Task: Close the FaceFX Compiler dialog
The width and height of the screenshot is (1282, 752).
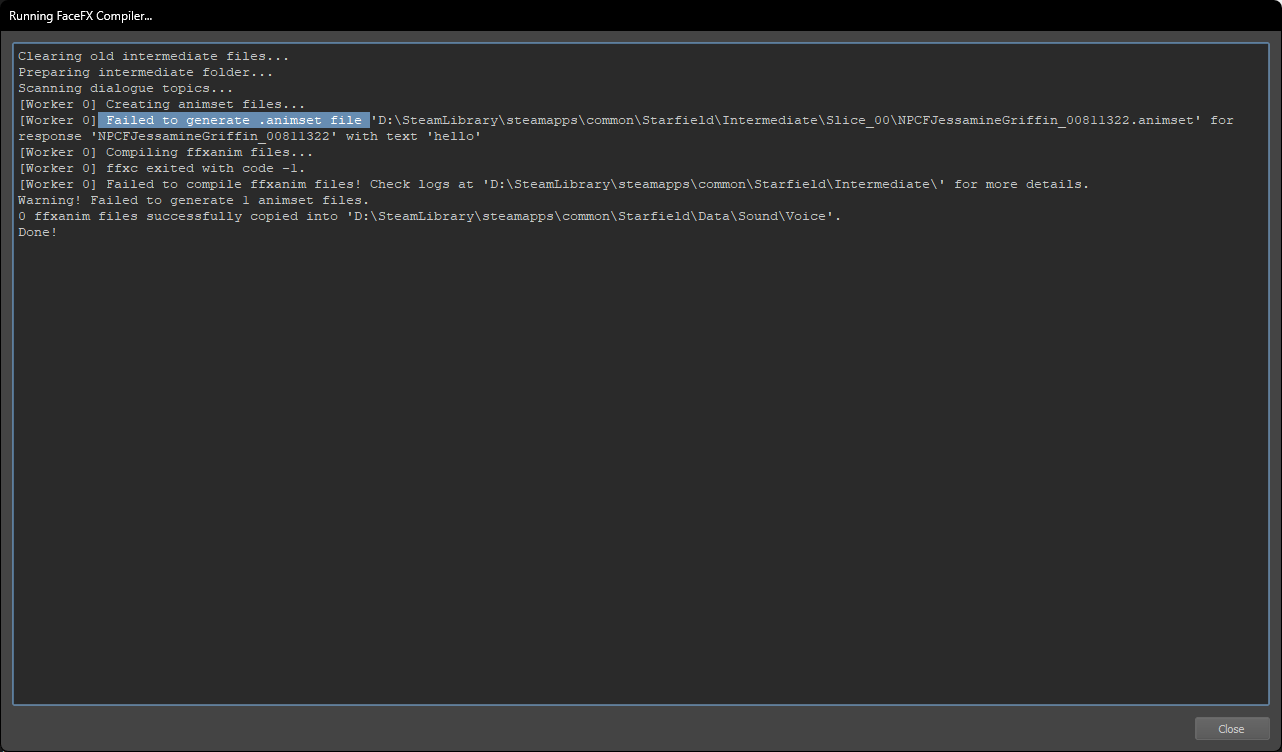Action: (1231, 729)
